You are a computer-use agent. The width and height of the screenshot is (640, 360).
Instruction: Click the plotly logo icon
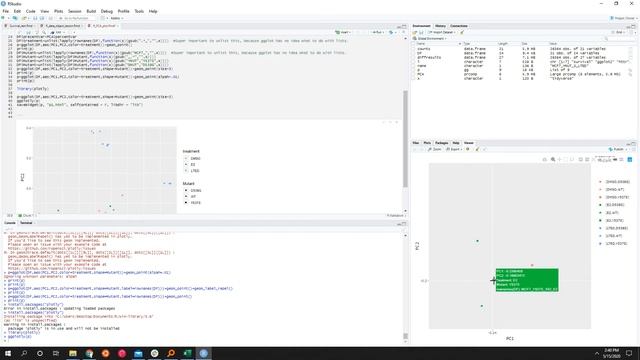coord(630,160)
